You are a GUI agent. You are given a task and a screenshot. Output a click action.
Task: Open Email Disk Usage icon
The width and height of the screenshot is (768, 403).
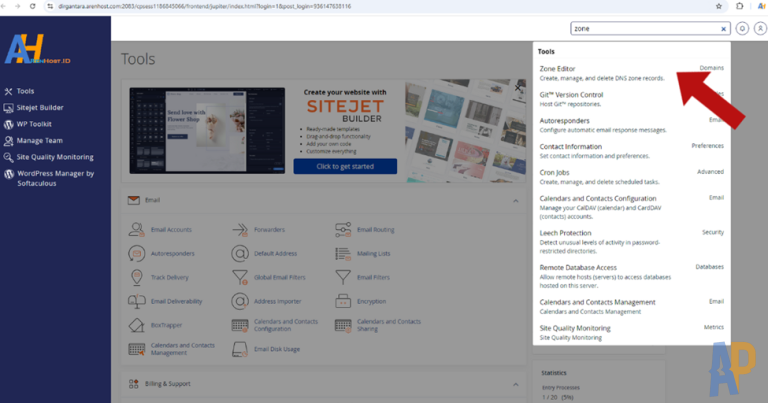coord(240,349)
